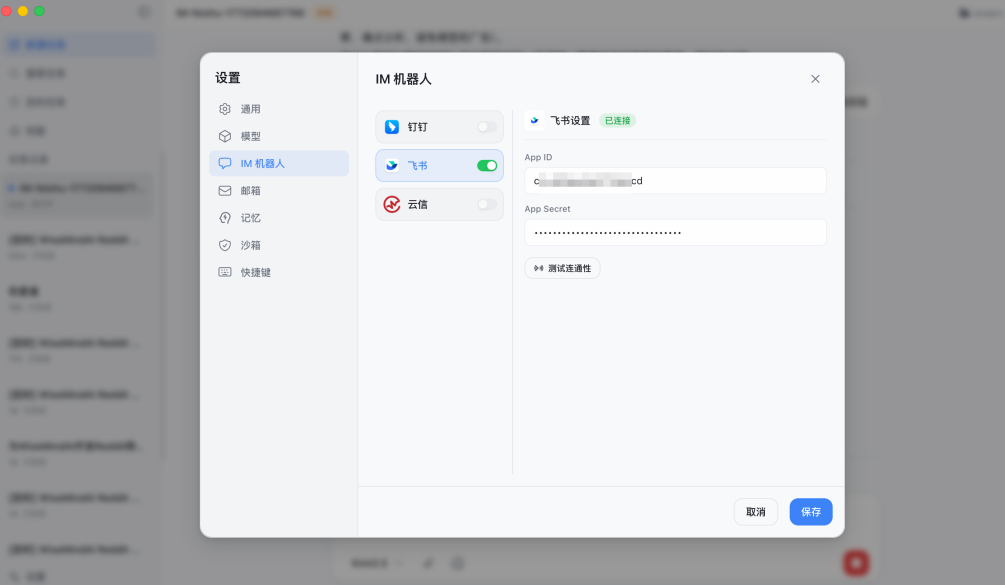Click the gear icon beside 通用

[225, 109]
